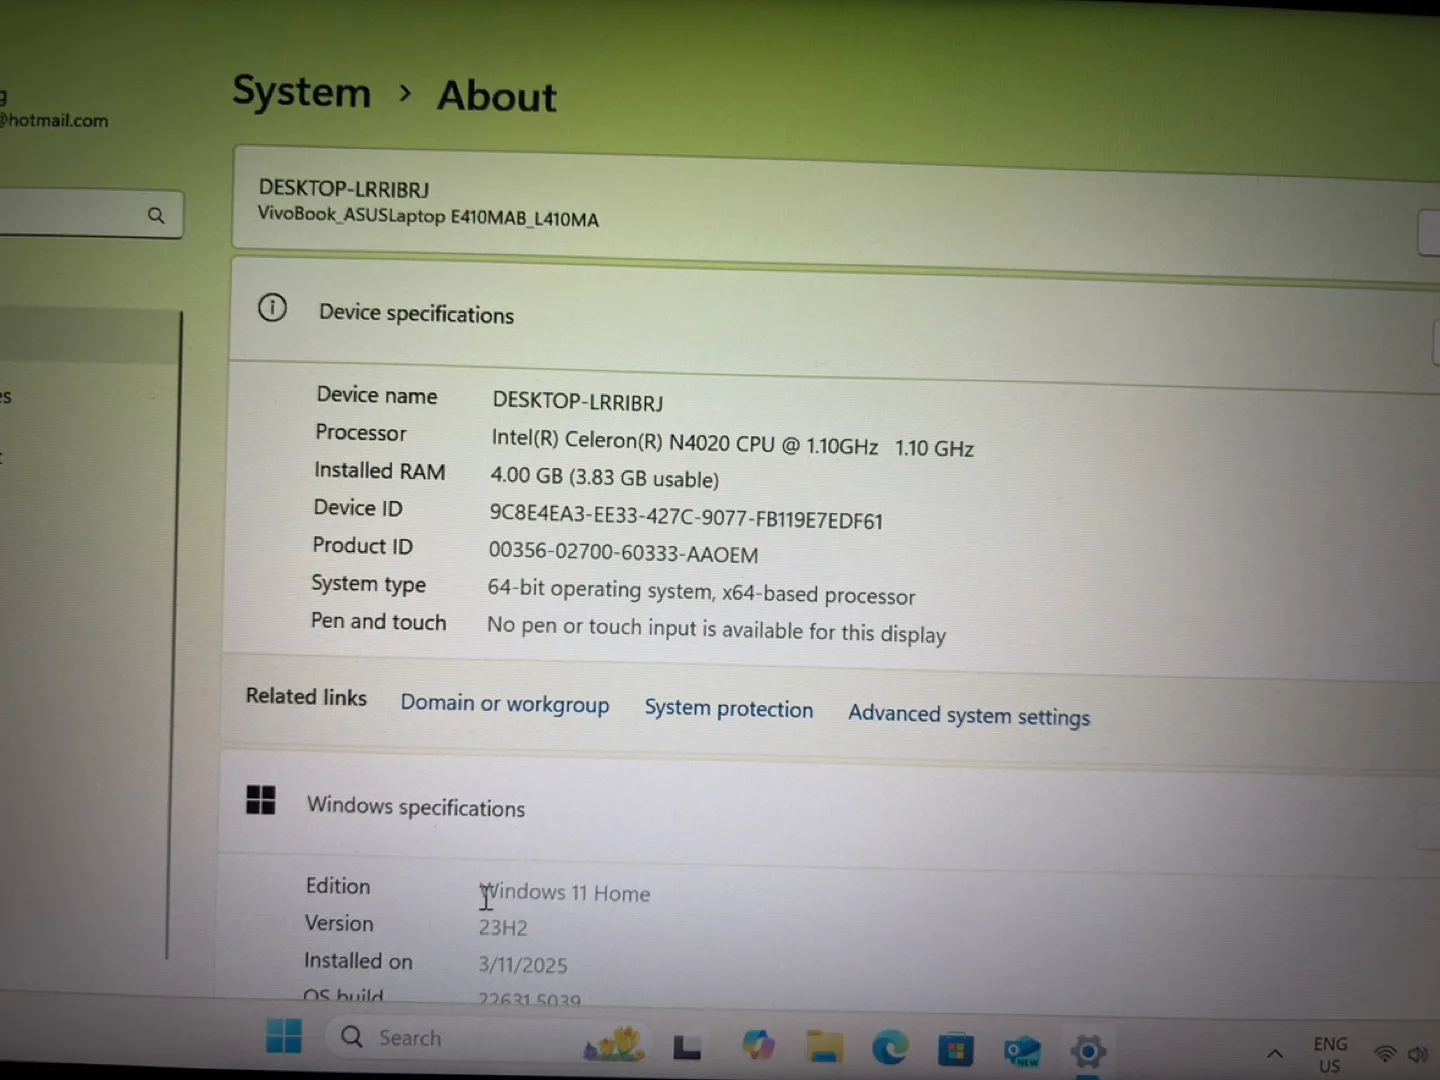Click the Wi-Fi icon in the system tray
This screenshot has width=1440, height=1080.
pos(1384,1053)
